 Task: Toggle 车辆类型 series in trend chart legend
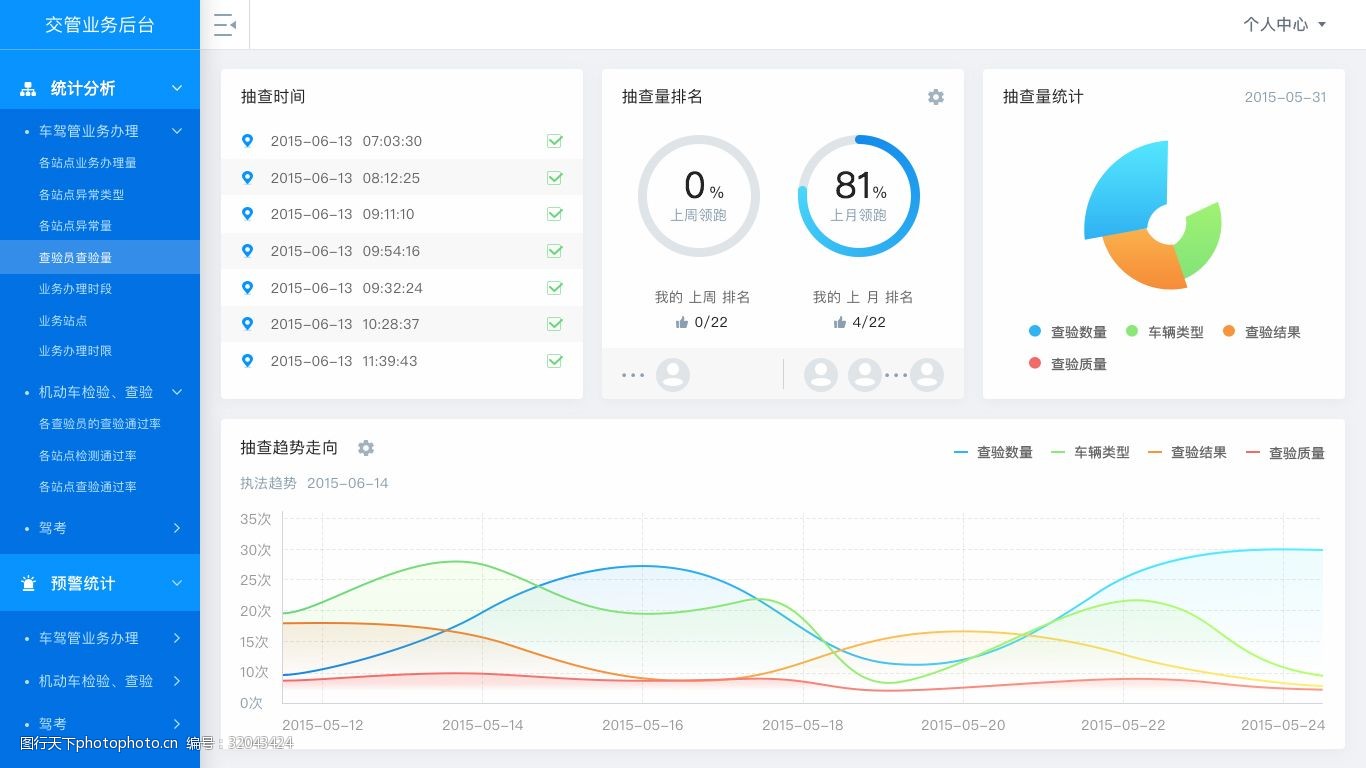coord(1090,453)
